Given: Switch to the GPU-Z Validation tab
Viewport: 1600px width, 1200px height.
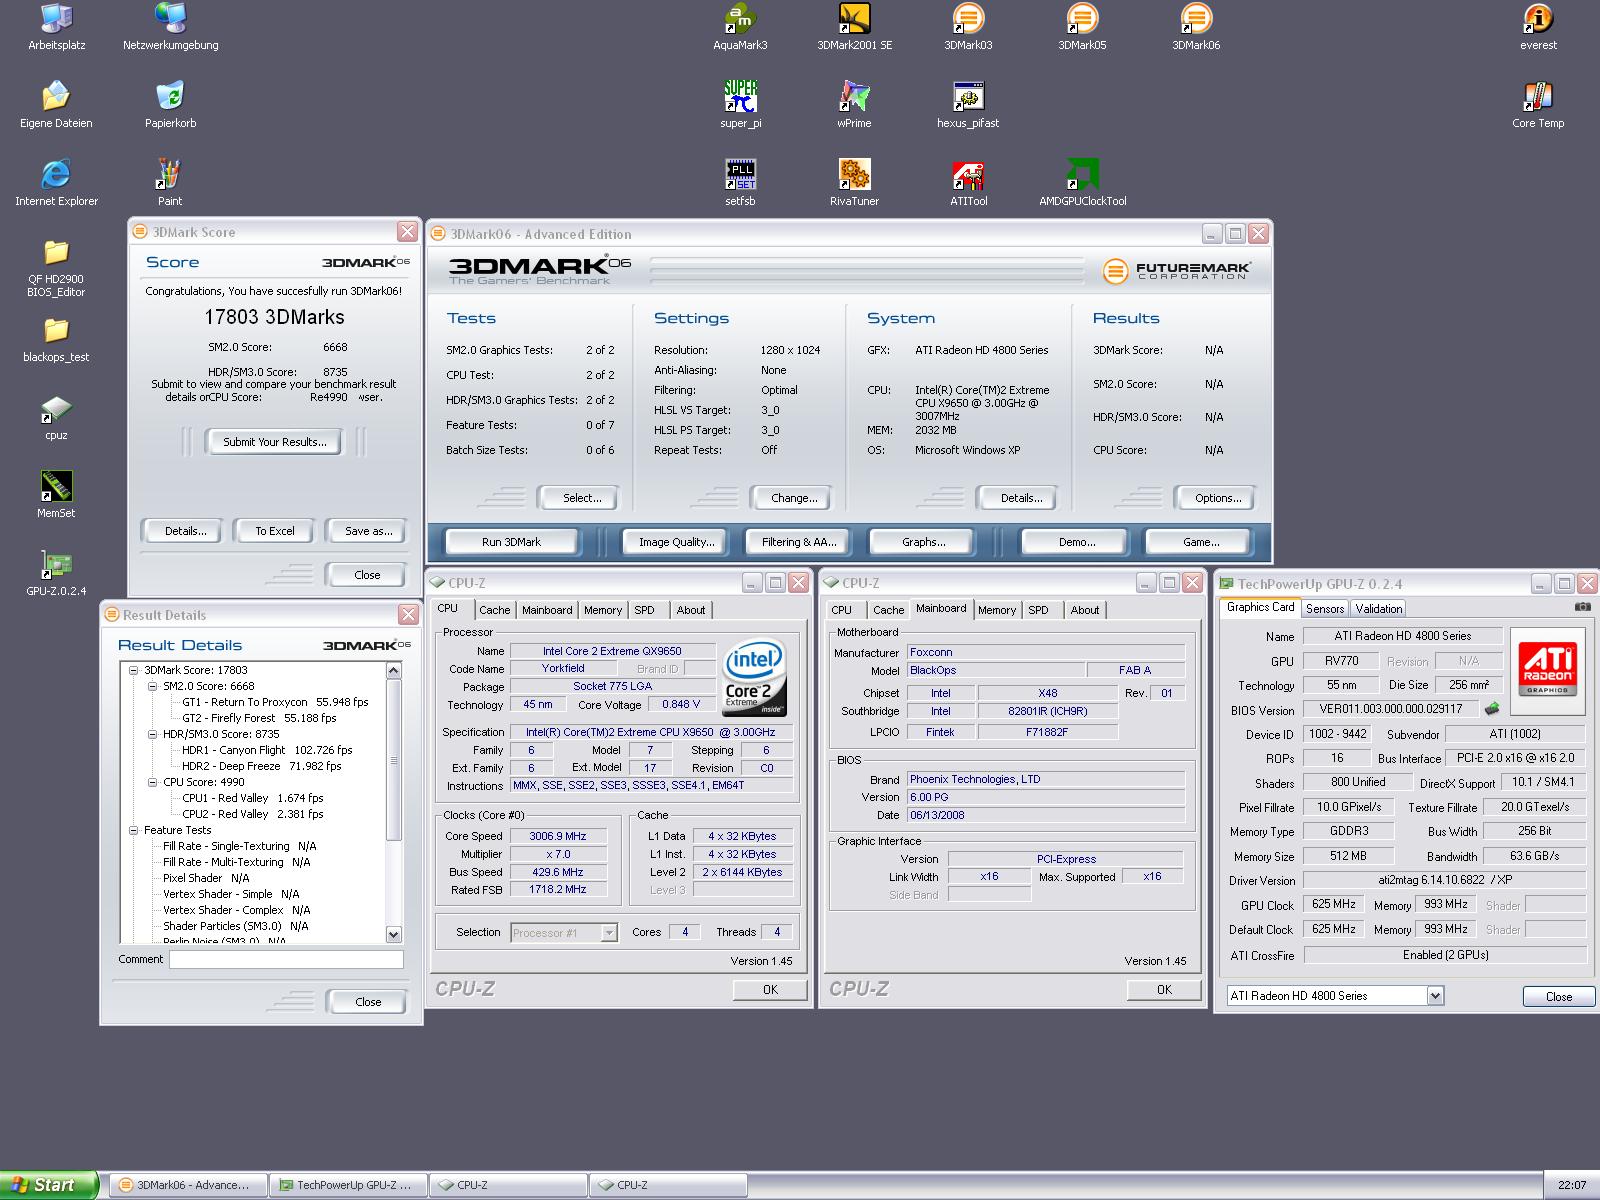Looking at the screenshot, I should [x=1379, y=608].
